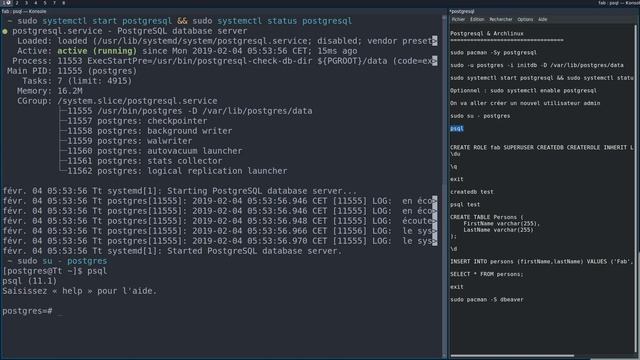Click the 'sudo su - postgres' line in editor
640x360 pixels.
[x=480, y=116]
